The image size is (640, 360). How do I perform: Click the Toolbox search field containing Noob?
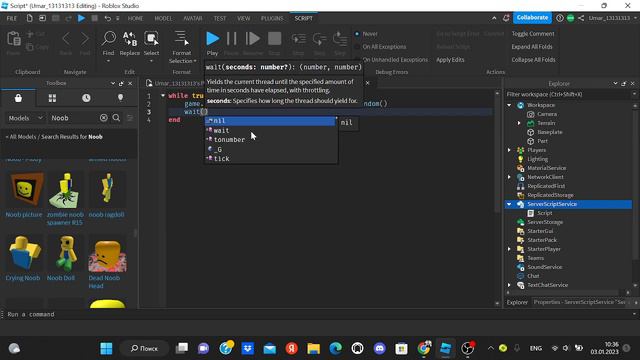tap(73, 118)
